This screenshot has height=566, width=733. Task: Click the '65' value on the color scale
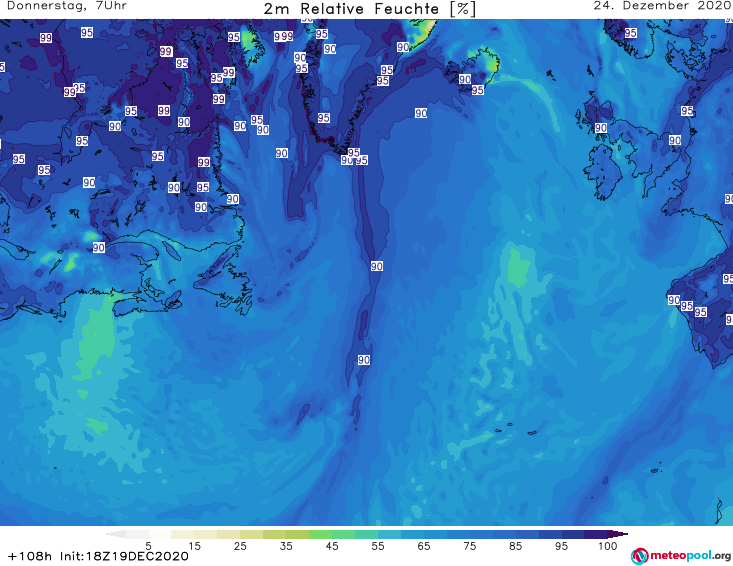(424, 546)
